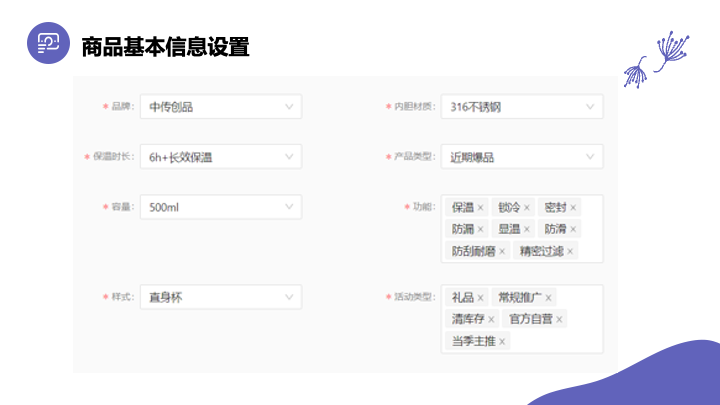The width and height of the screenshot is (720, 405).
Task: Click the purple circular header icon
Action: [48, 43]
